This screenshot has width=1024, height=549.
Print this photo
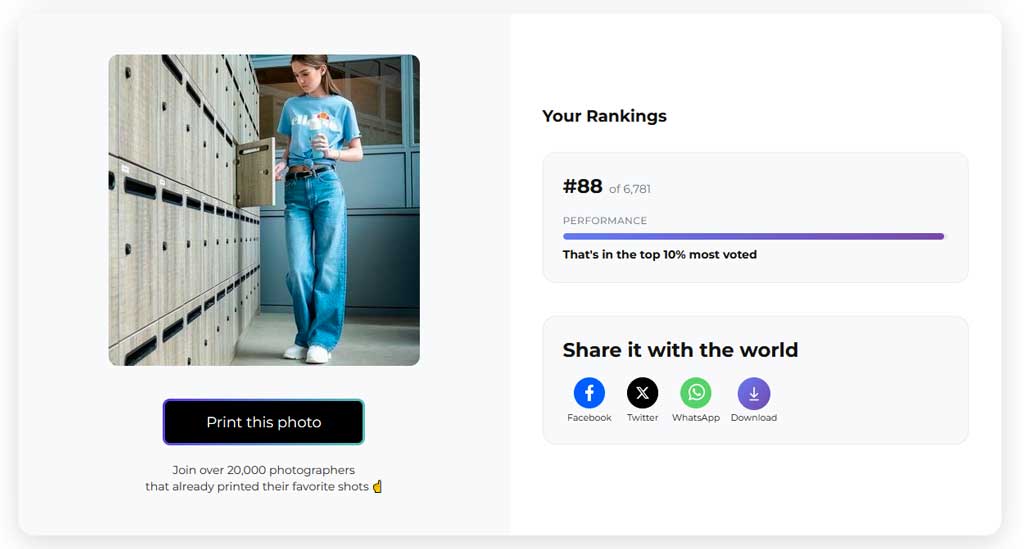pos(264,422)
